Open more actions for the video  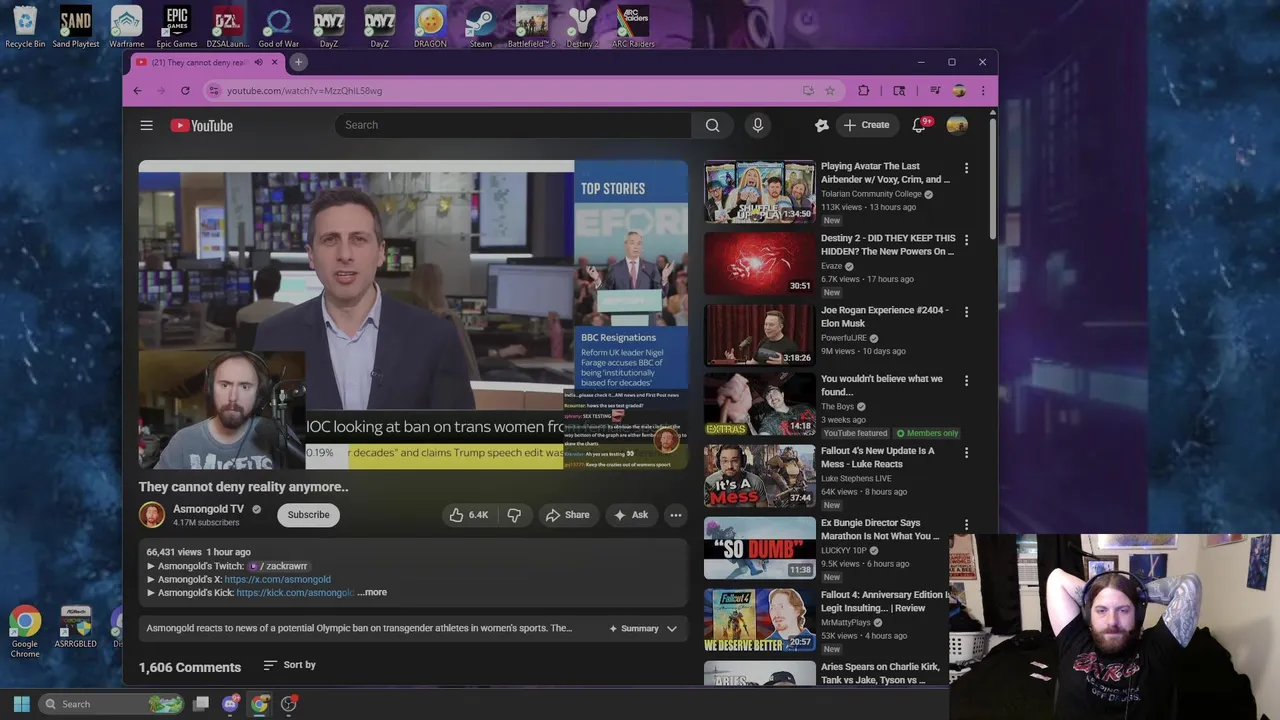[x=676, y=515]
